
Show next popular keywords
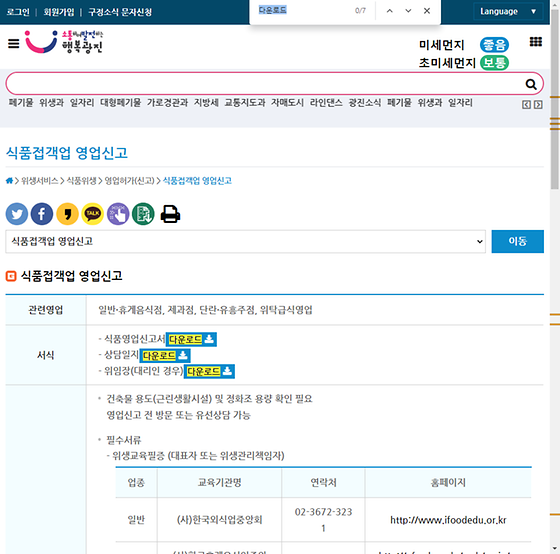[538, 105]
